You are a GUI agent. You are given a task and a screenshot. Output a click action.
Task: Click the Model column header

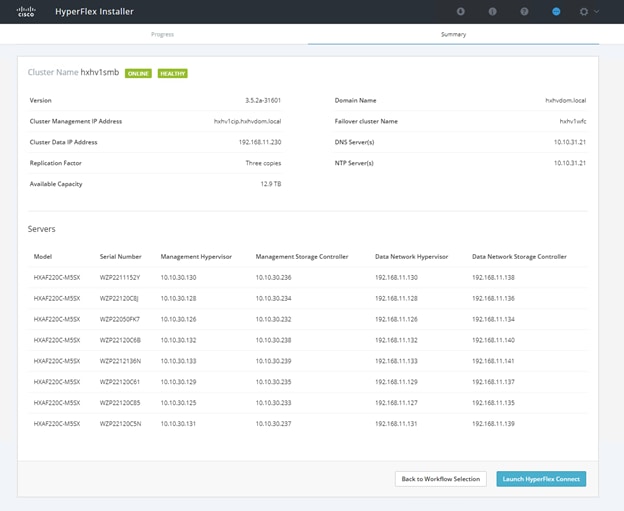[43, 257]
